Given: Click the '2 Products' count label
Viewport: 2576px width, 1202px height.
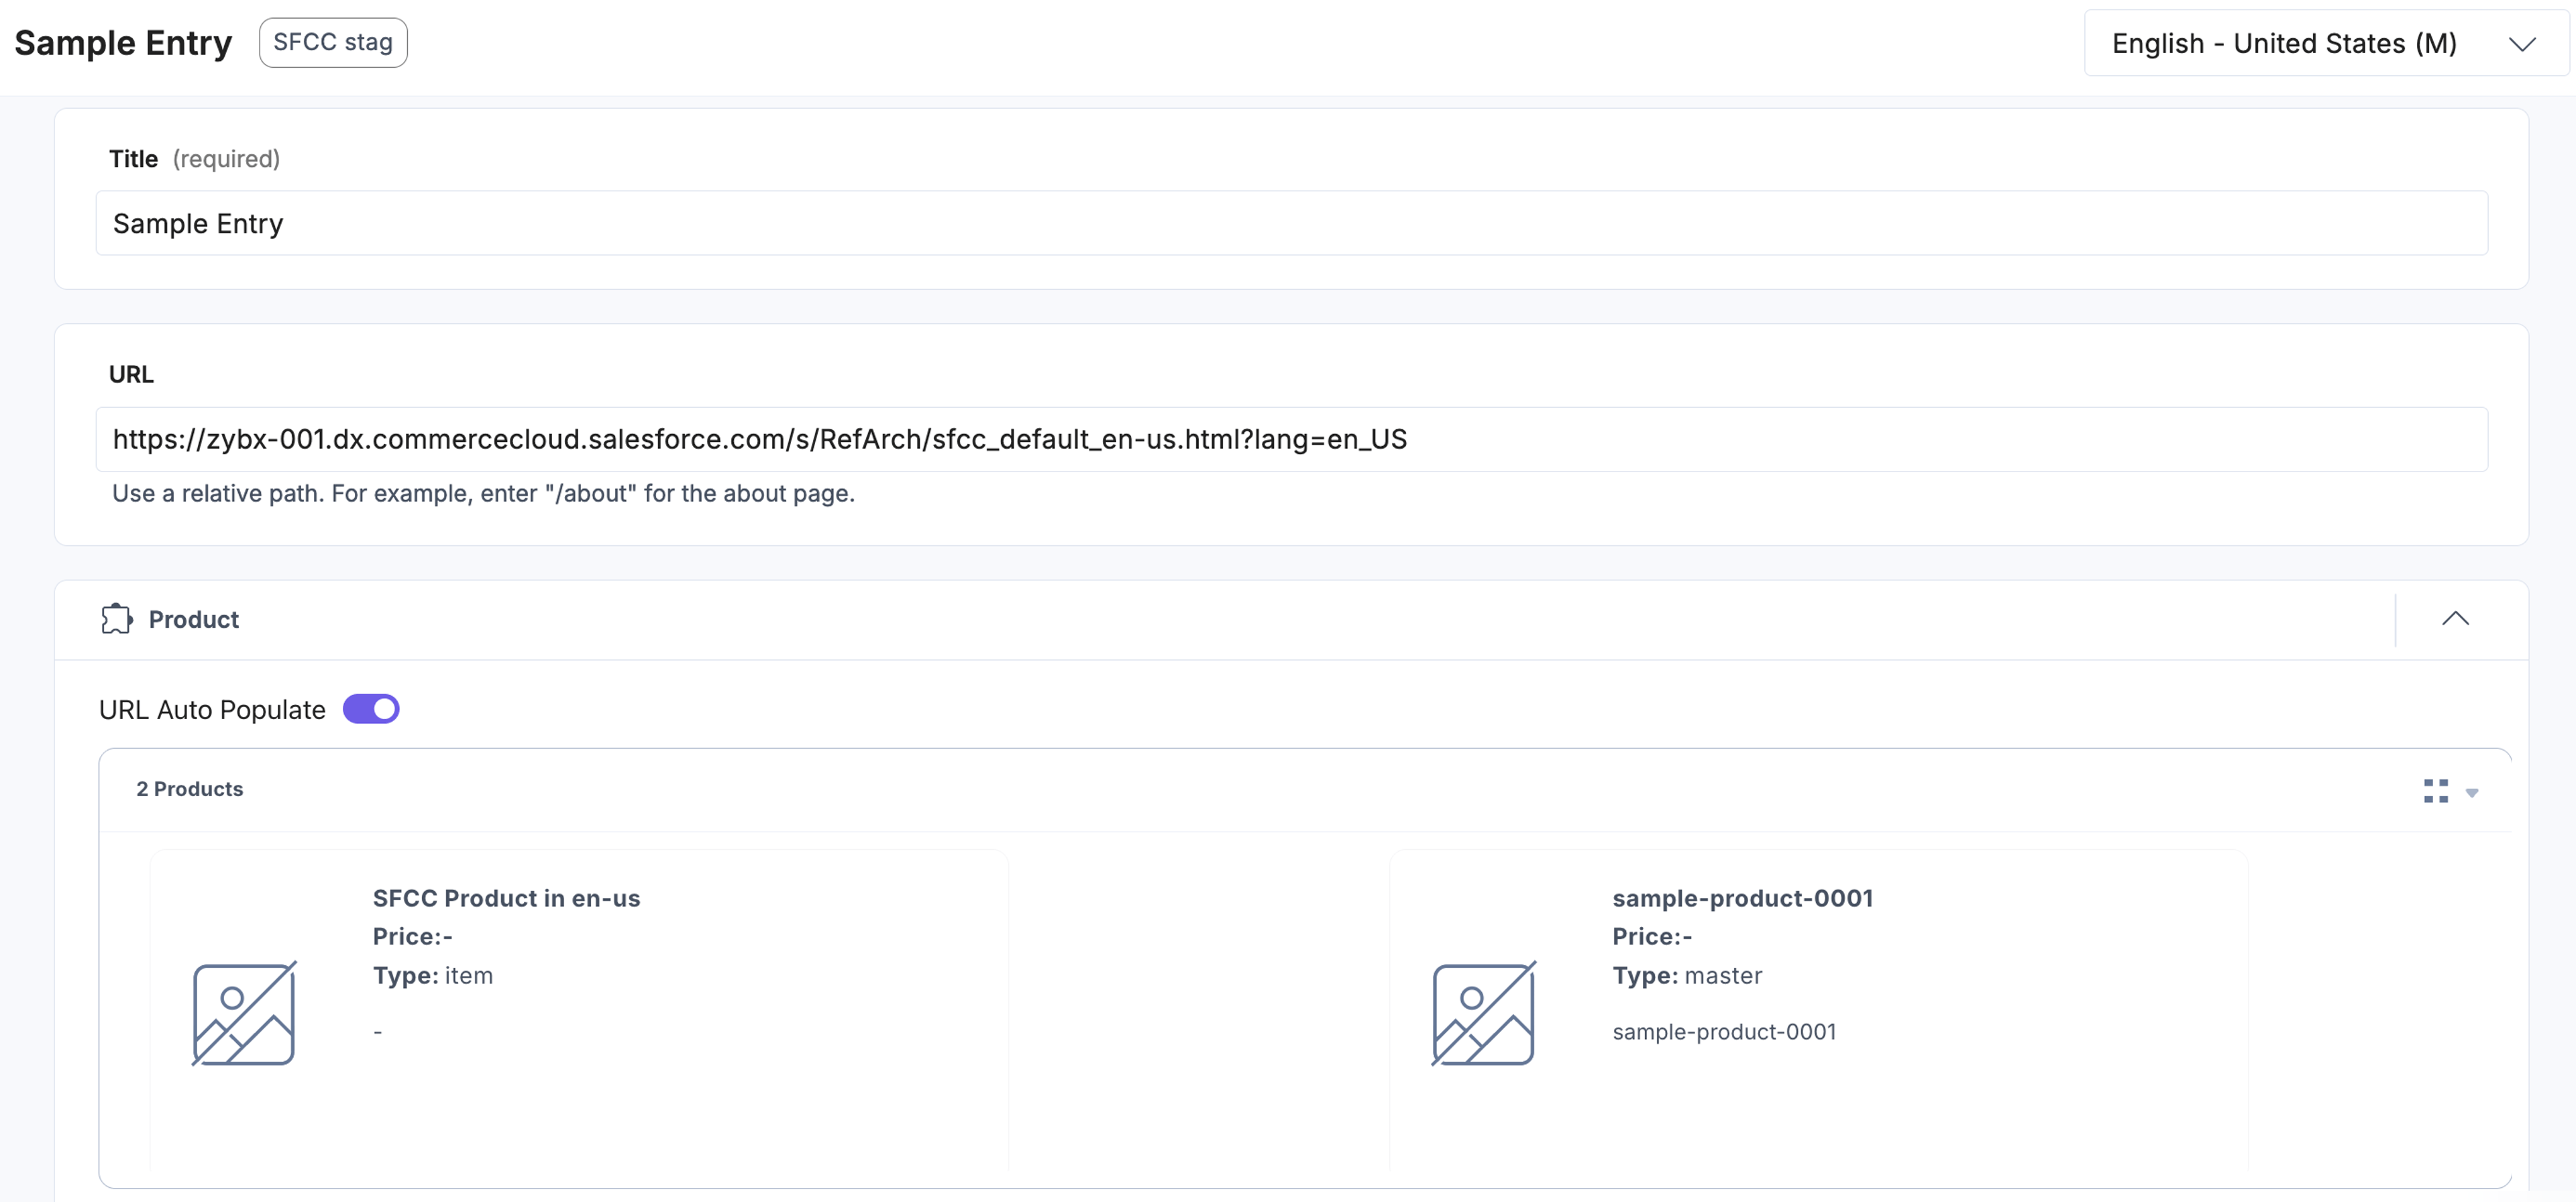Looking at the screenshot, I should (x=190, y=789).
